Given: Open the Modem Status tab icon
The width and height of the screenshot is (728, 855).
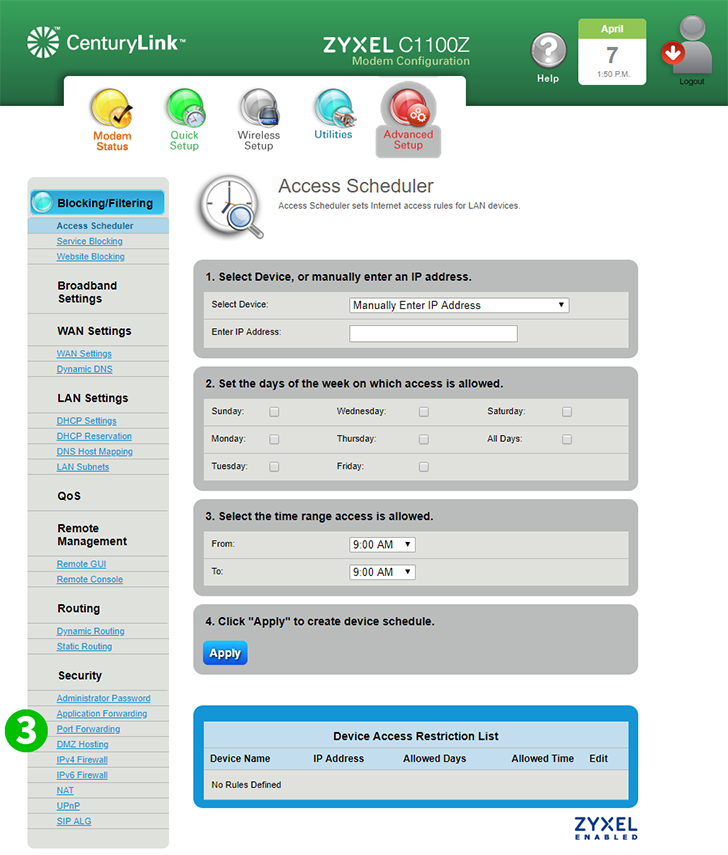Looking at the screenshot, I should (112, 108).
